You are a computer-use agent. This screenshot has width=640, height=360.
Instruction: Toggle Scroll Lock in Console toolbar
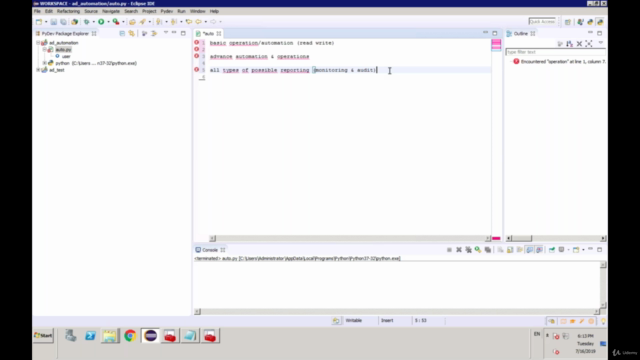click(510, 250)
